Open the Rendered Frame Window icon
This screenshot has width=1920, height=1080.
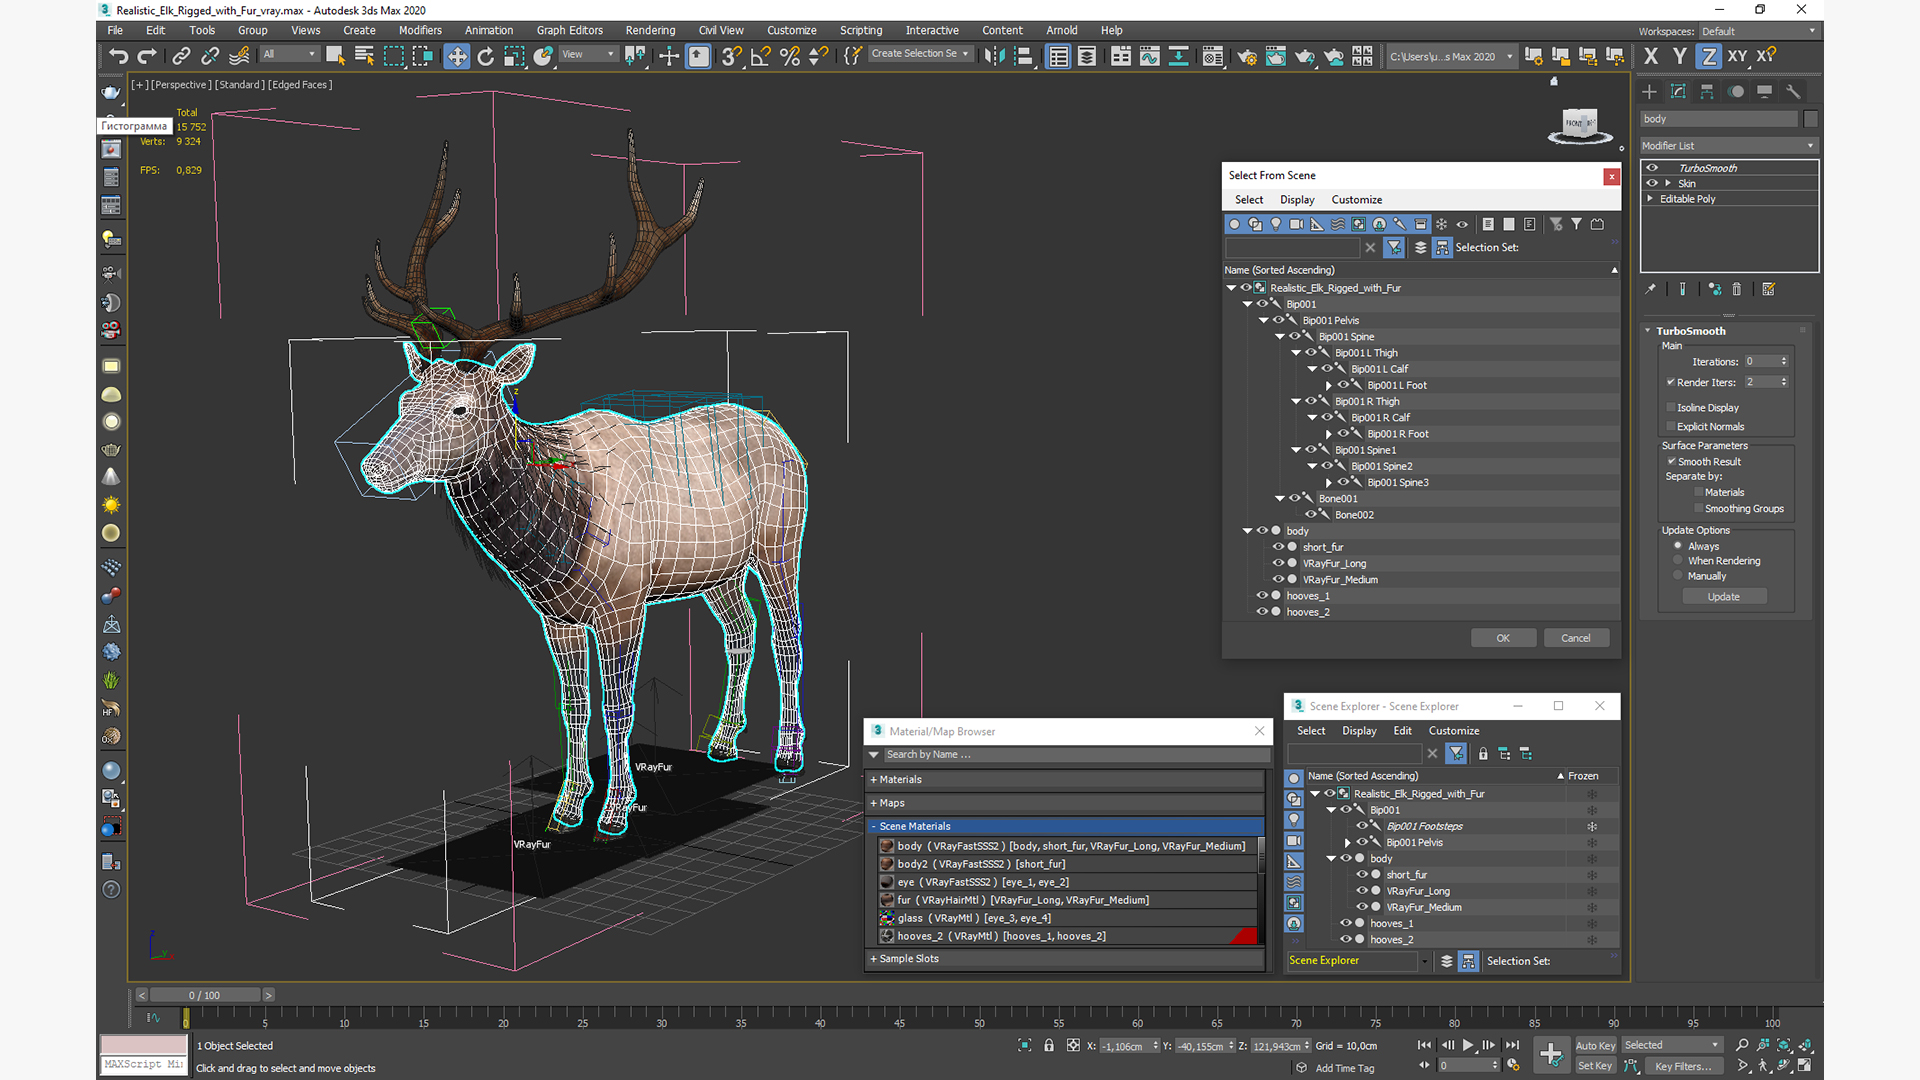click(1276, 56)
